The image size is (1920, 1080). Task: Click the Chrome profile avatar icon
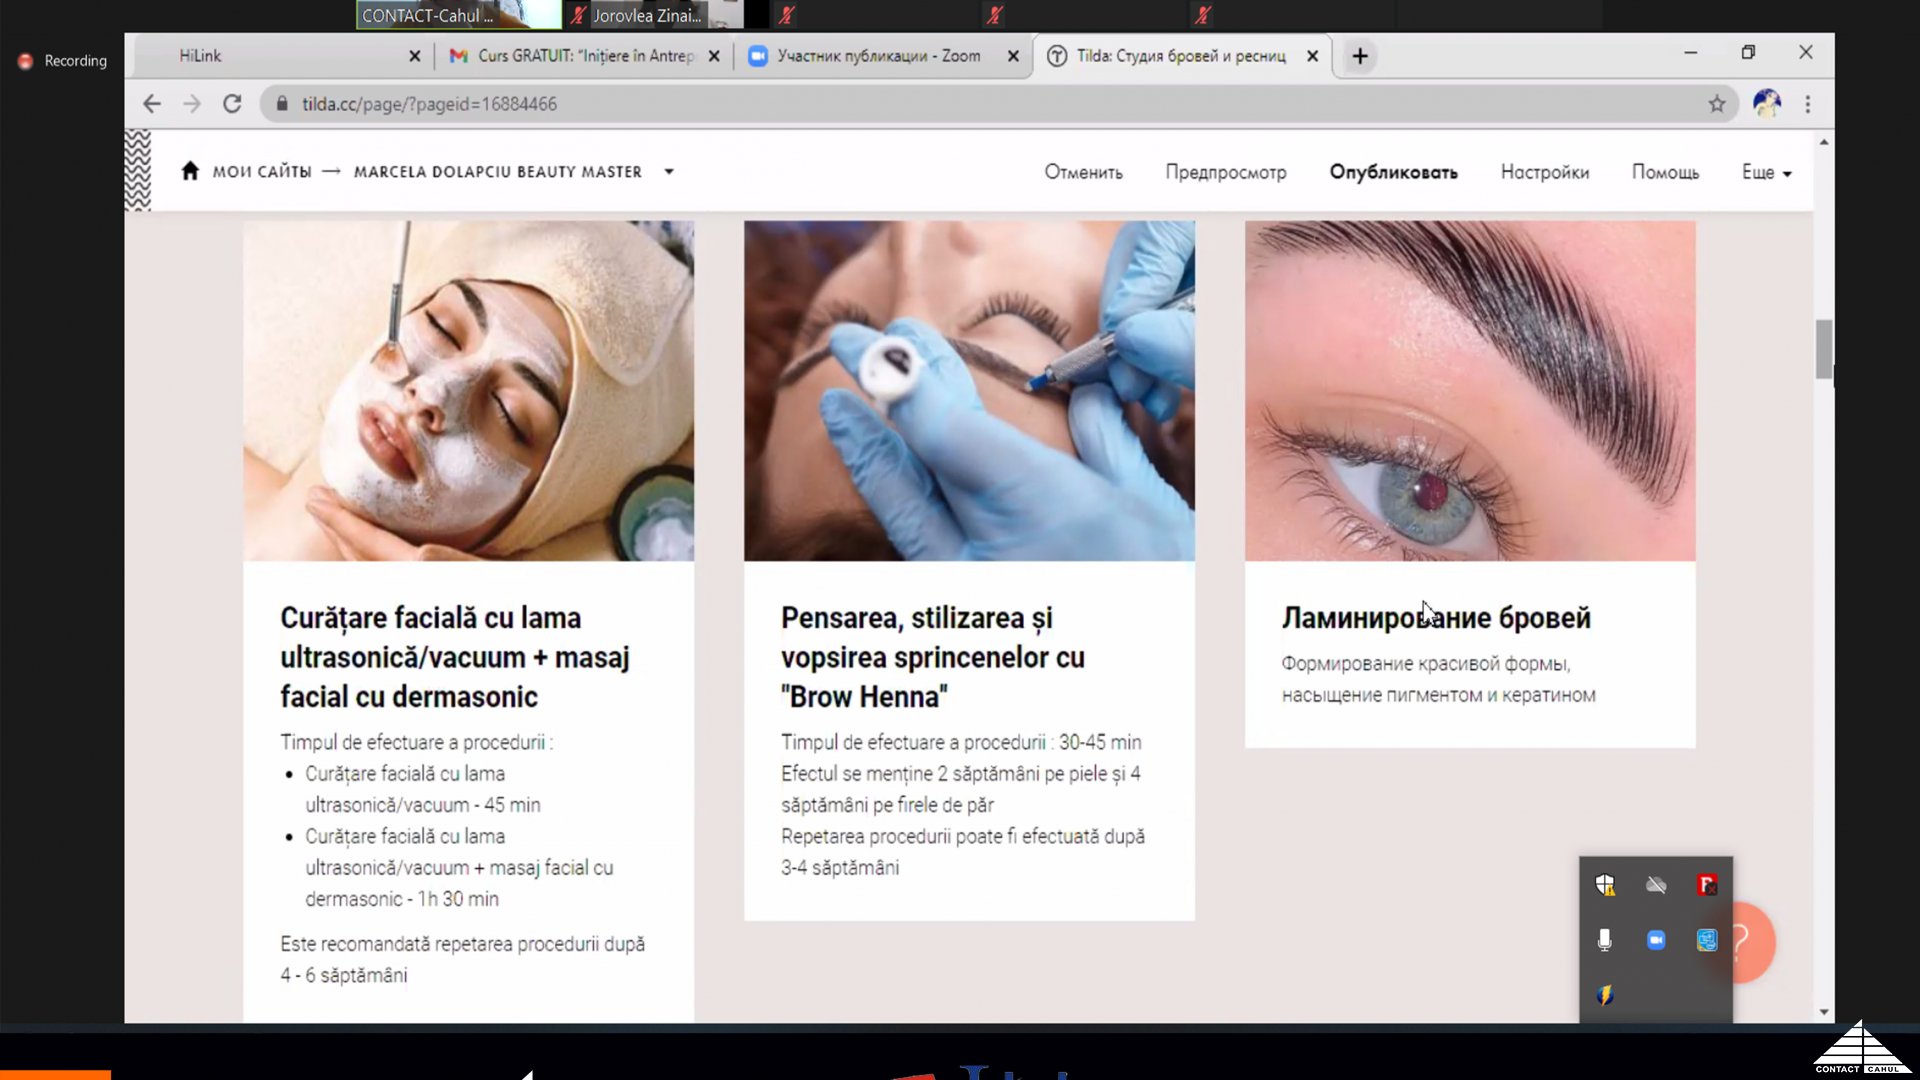coord(1766,104)
